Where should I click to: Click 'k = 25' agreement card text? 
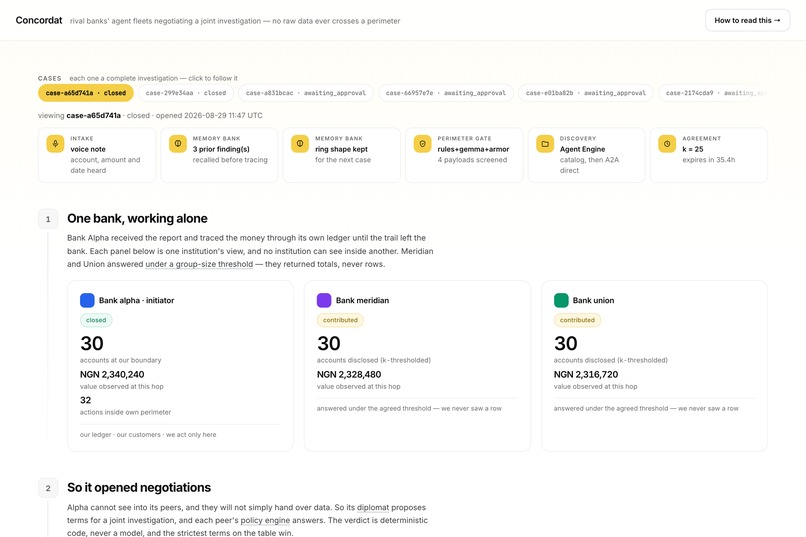pyautogui.click(x=692, y=149)
